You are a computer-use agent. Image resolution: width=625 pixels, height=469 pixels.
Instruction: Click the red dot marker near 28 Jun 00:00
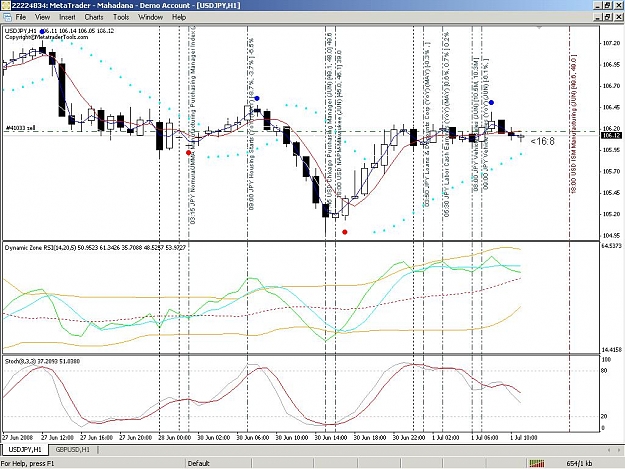(189, 153)
